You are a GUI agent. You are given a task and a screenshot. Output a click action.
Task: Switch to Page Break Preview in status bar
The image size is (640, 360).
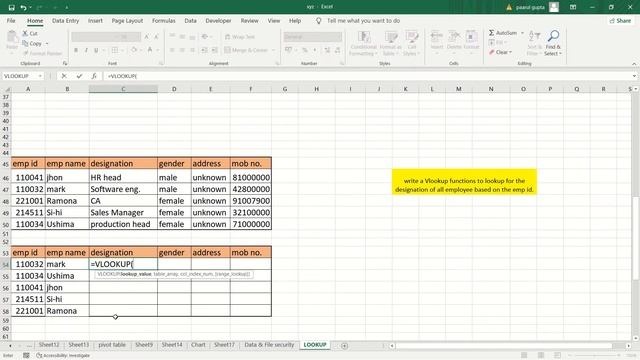558,356
